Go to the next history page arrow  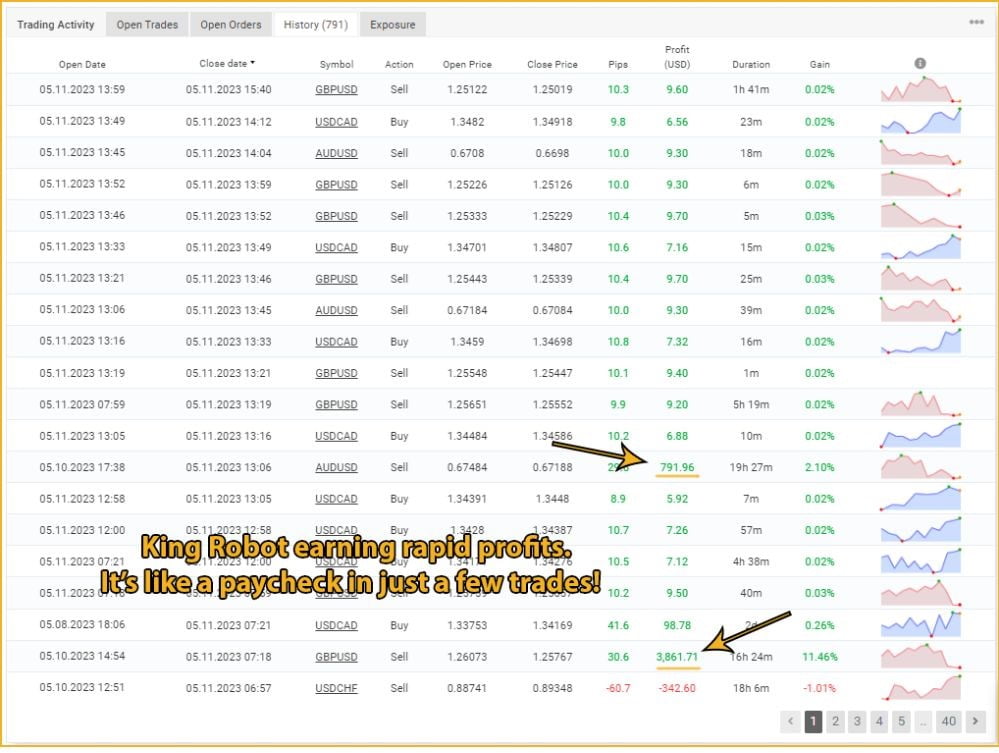pos(975,721)
